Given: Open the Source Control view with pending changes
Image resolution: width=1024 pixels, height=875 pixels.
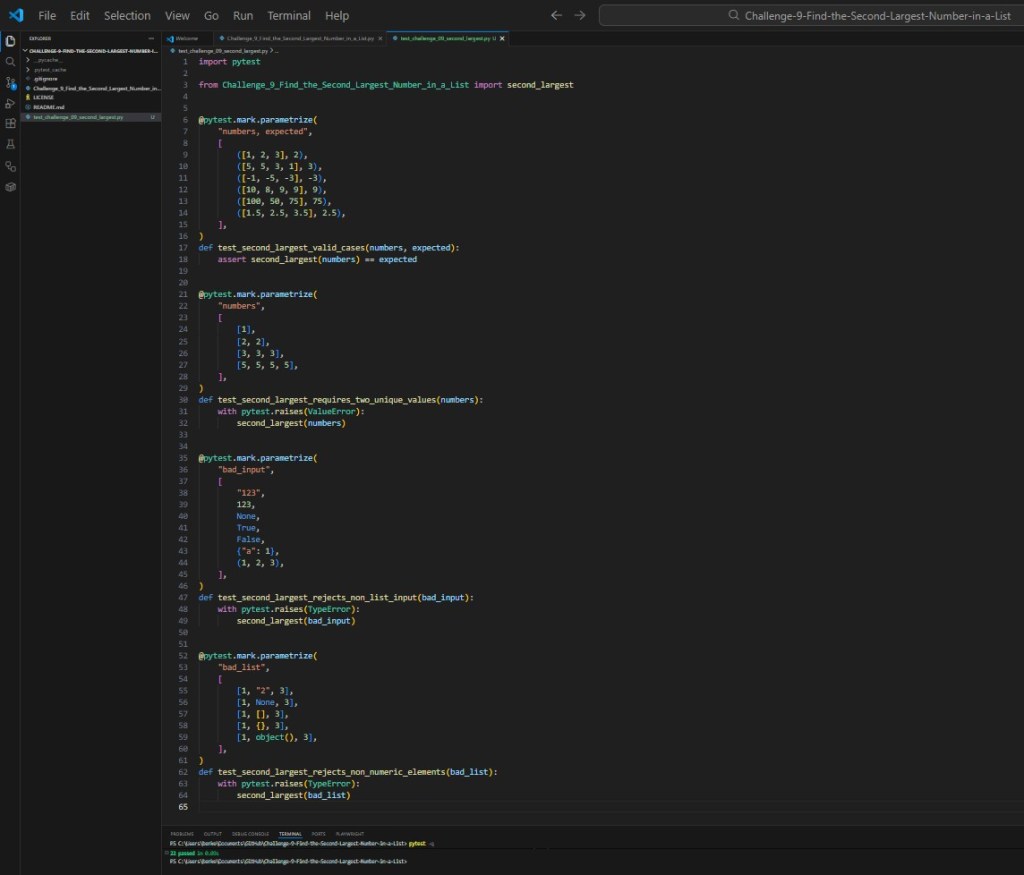Looking at the screenshot, I should pos(10,82).
